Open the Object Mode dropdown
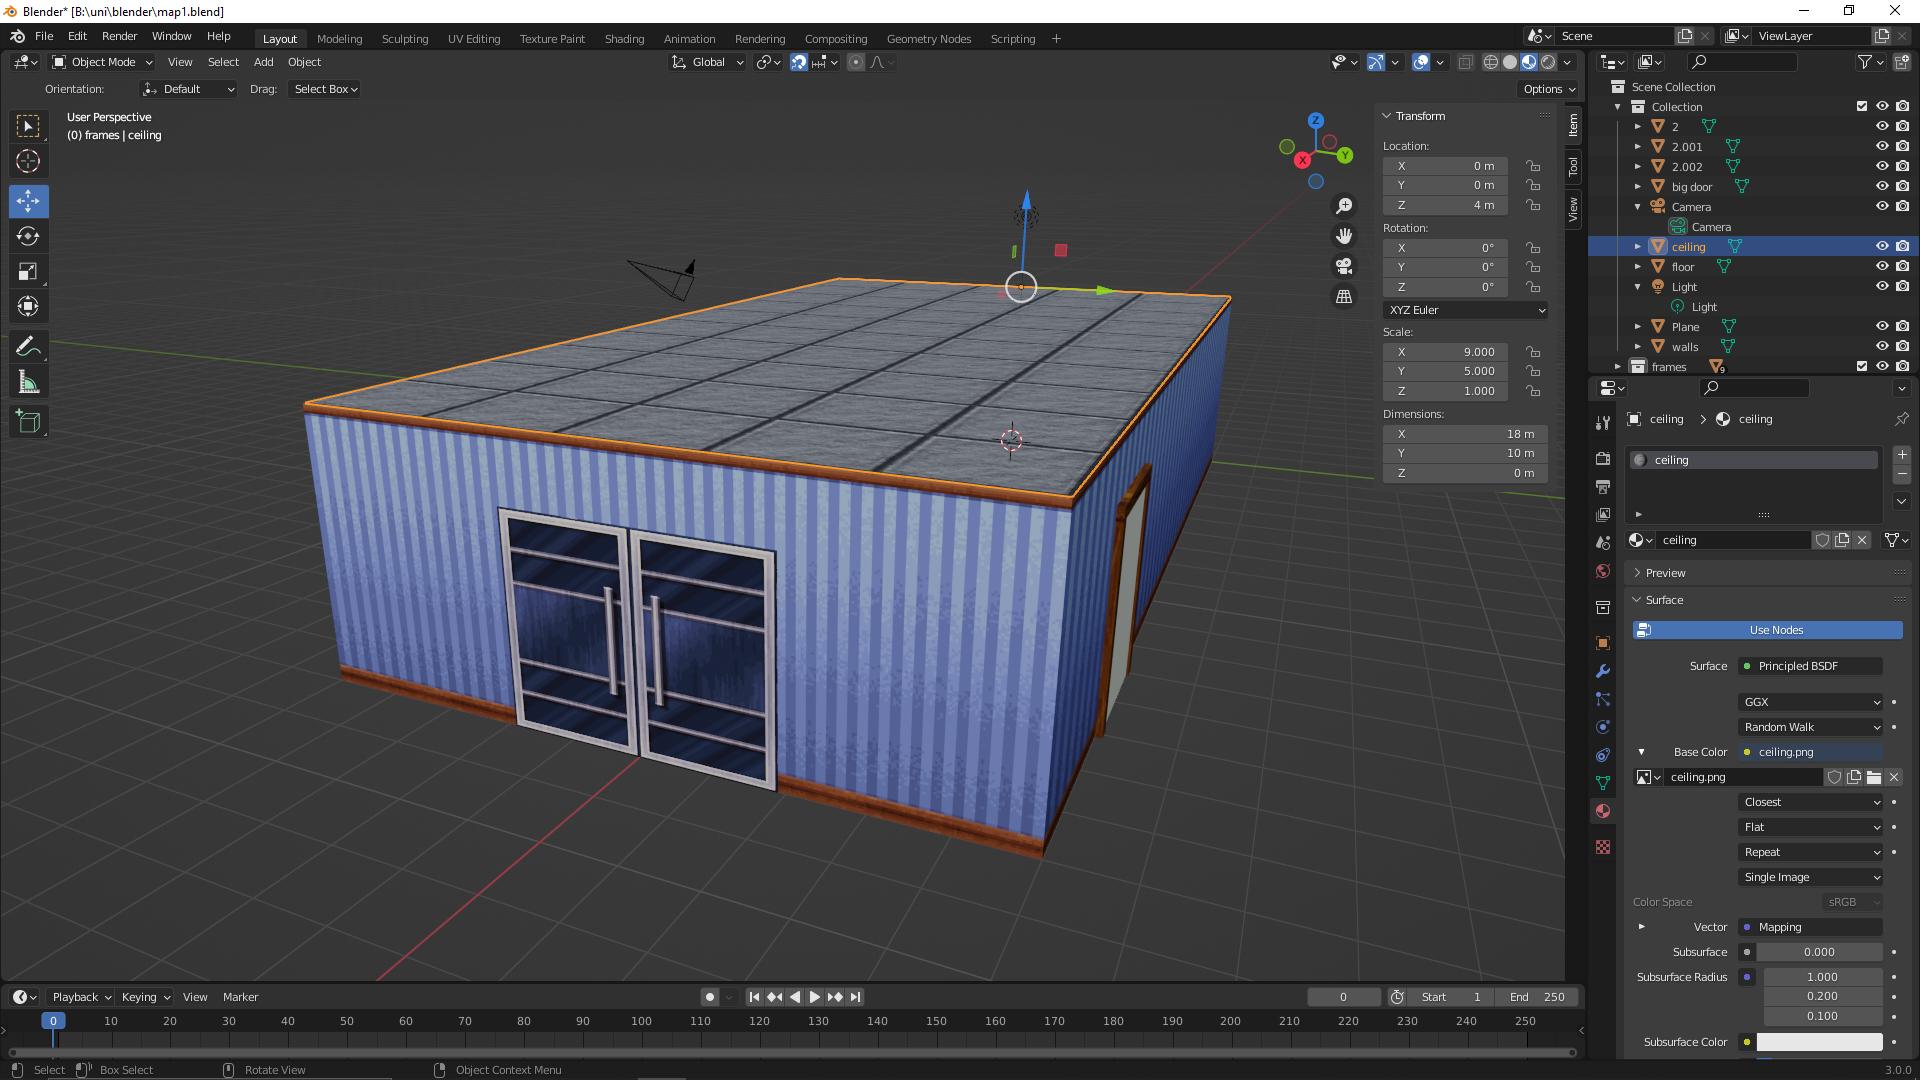The image size is (1920, 1080). (102, 62)
